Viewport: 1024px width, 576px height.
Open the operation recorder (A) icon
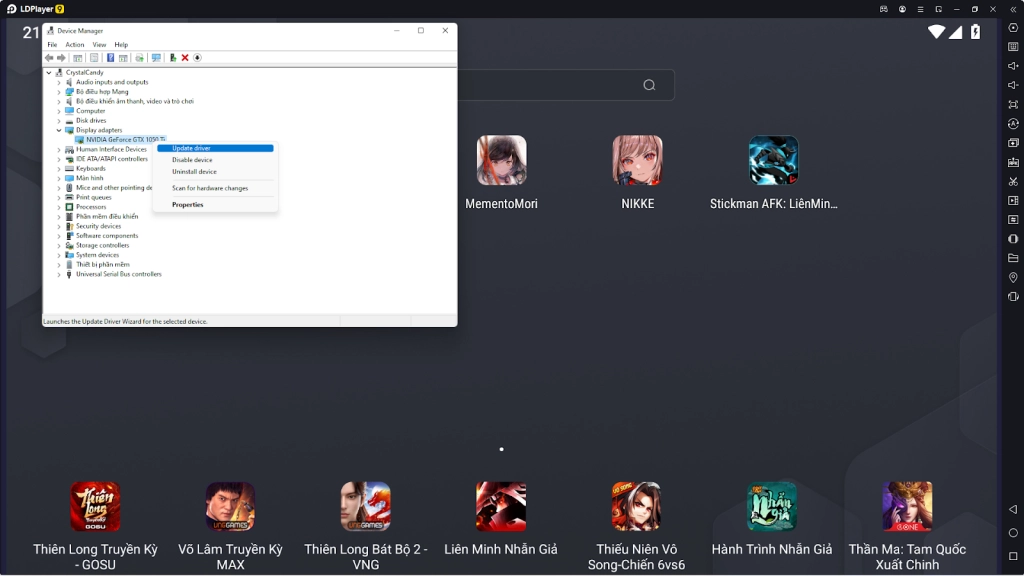coord(1013,123)
